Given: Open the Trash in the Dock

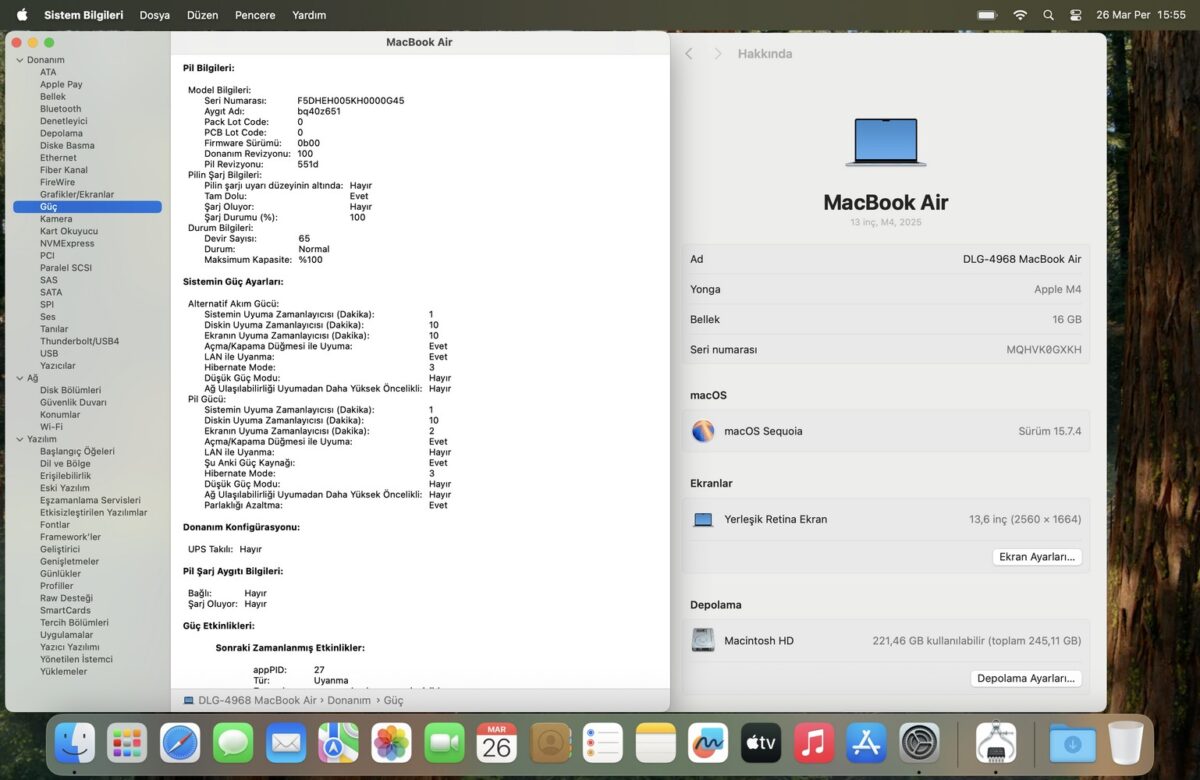Looking at the screenshot, I should point(1125,743).
